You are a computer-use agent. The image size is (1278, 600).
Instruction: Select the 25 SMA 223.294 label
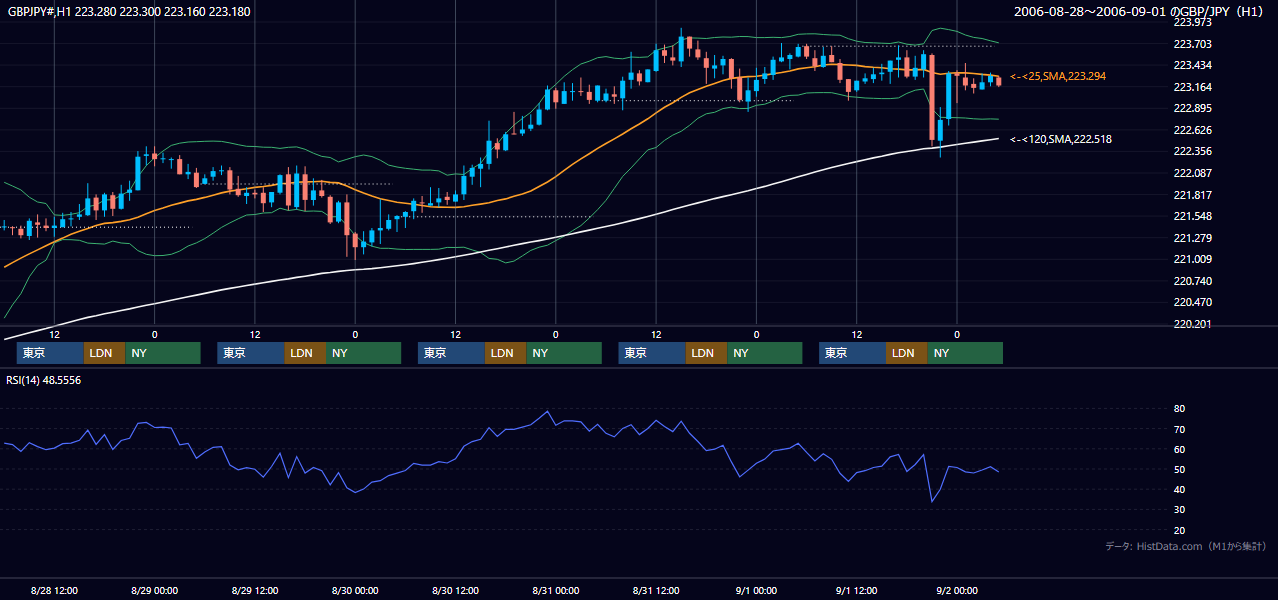(1058, 76)
